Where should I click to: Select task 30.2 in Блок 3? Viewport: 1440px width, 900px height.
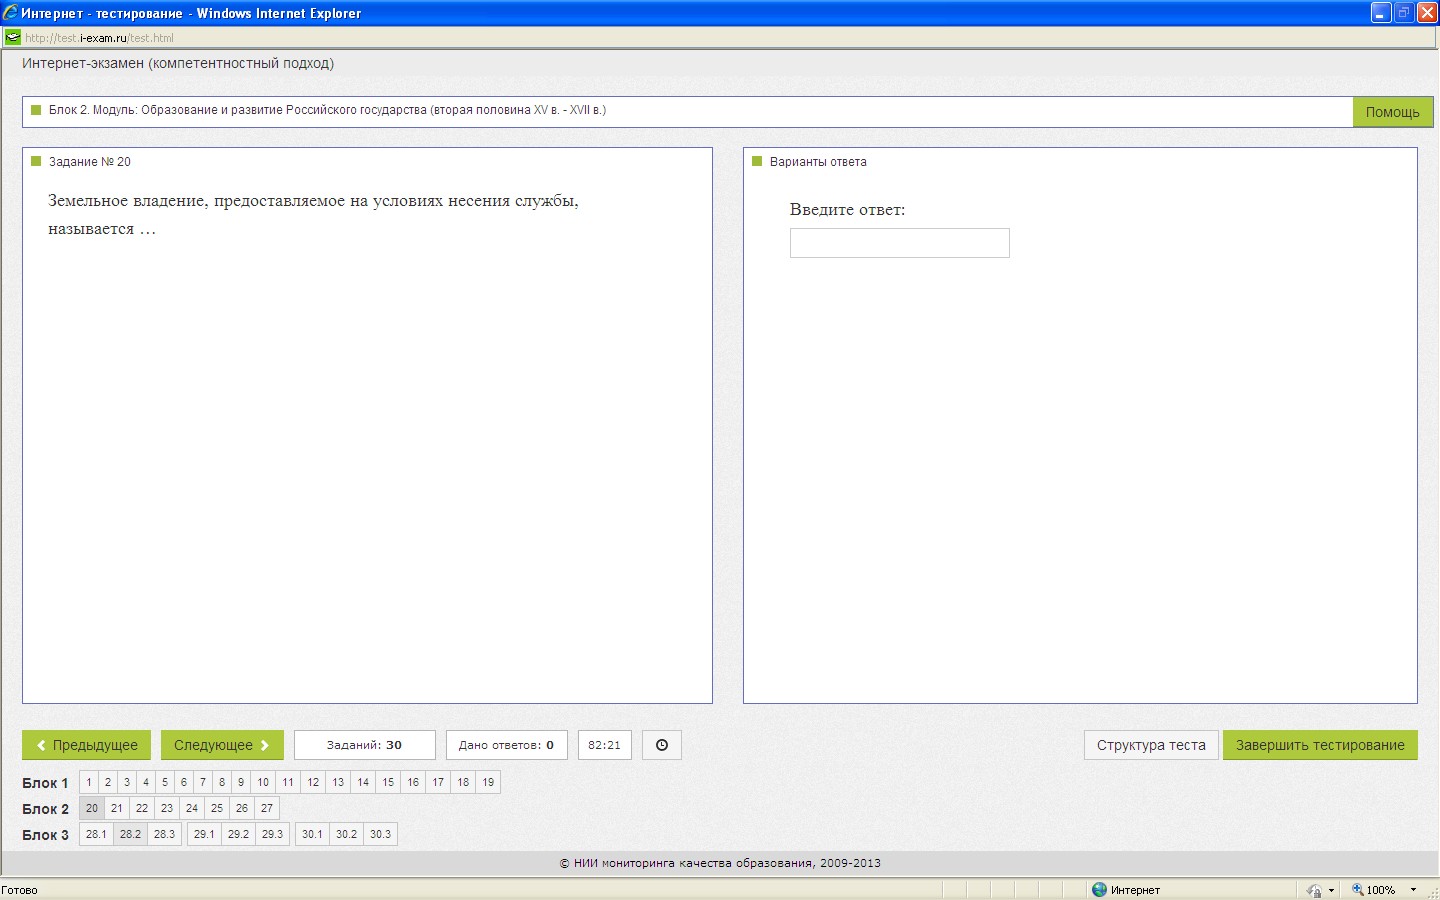point(346,834)
